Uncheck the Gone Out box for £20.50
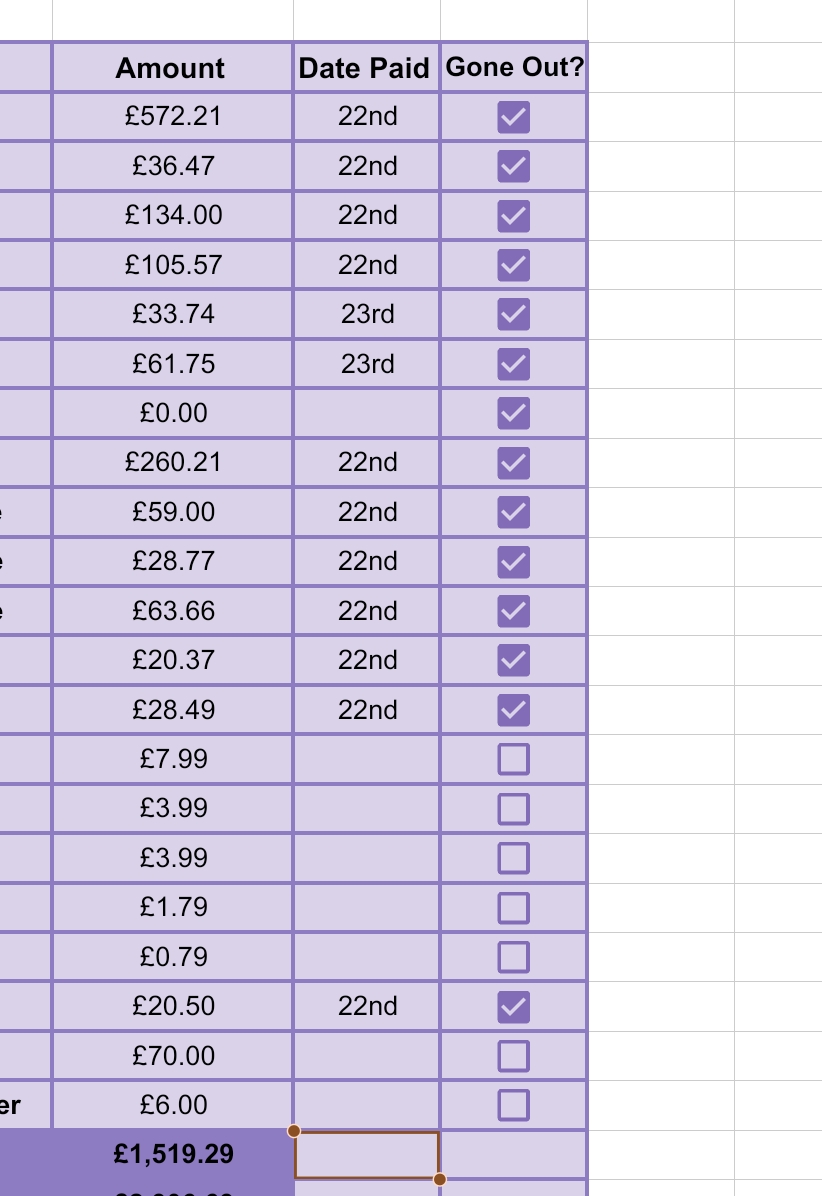 tap(513, 1006)
